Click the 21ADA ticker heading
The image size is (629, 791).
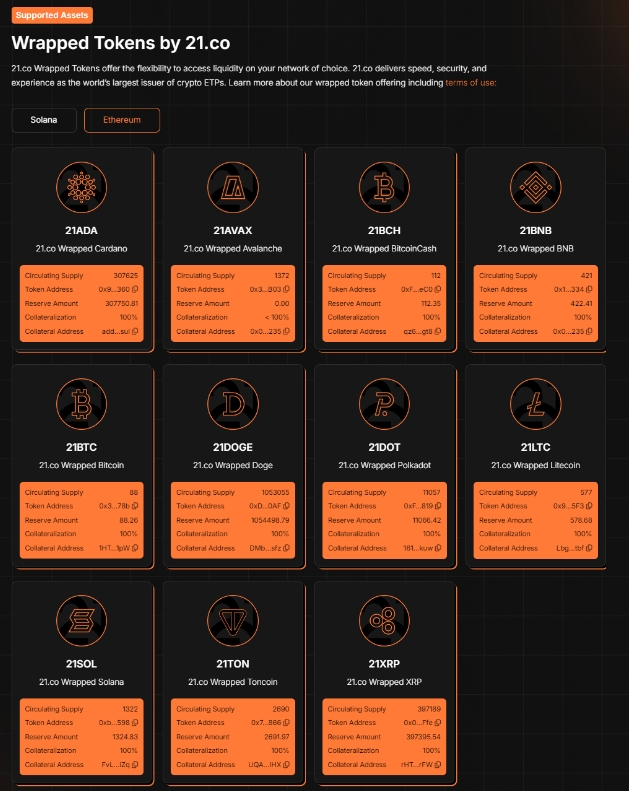tap(81, 231)
